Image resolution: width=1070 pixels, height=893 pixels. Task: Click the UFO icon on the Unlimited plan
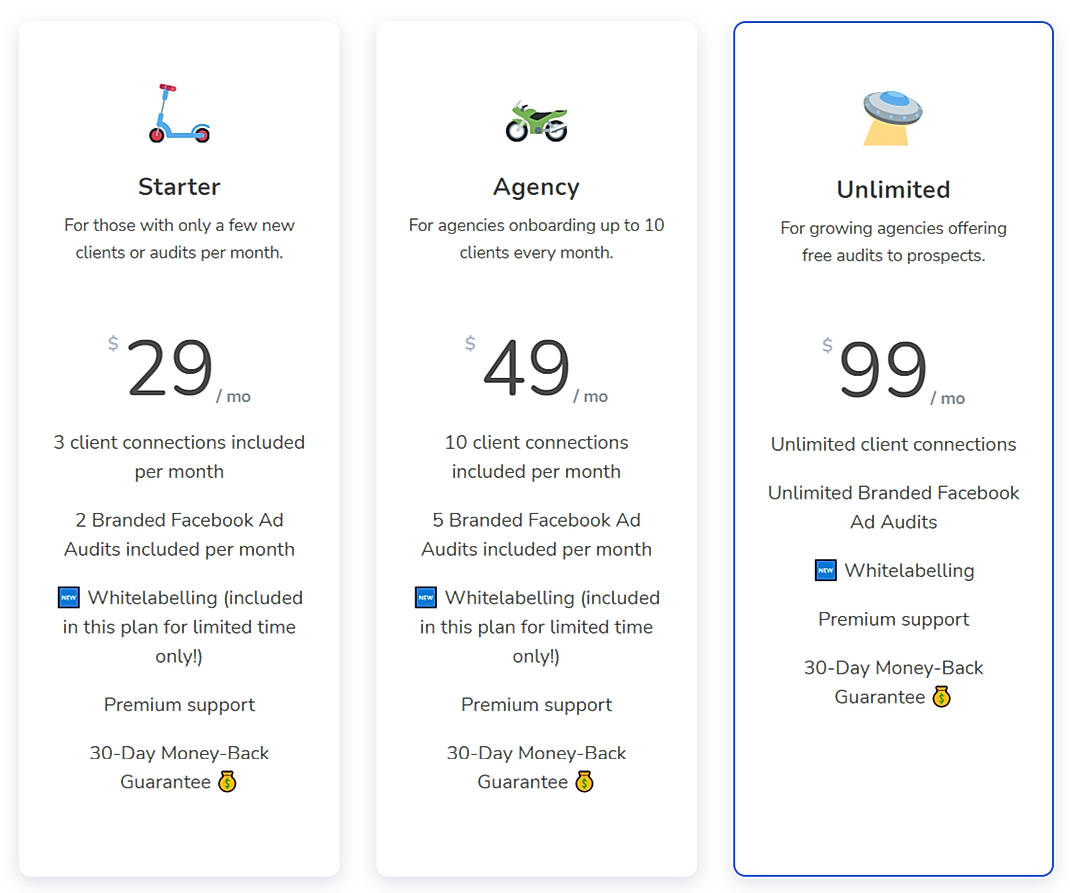(x=893, y=110)
